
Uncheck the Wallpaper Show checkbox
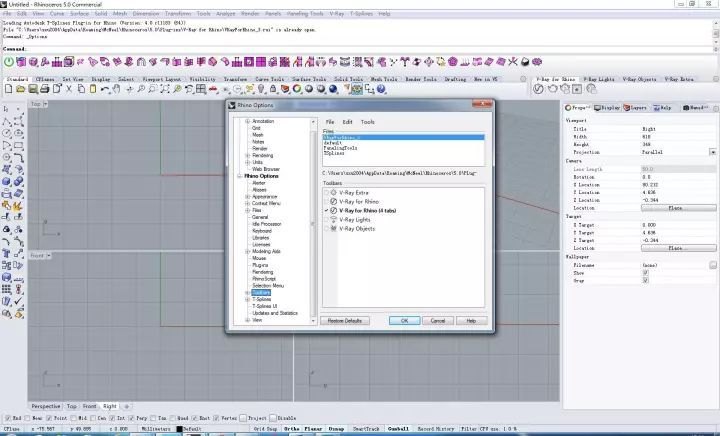click(x=645, y=271)
